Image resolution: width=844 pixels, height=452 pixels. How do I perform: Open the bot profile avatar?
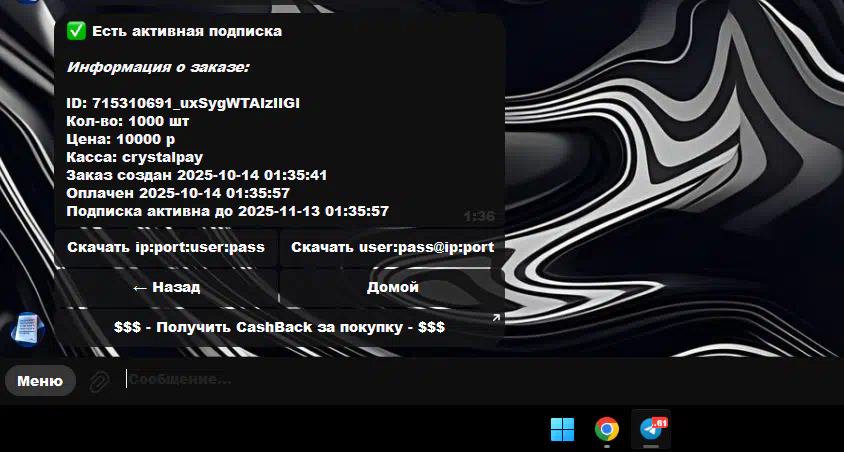tap(27, 329)
